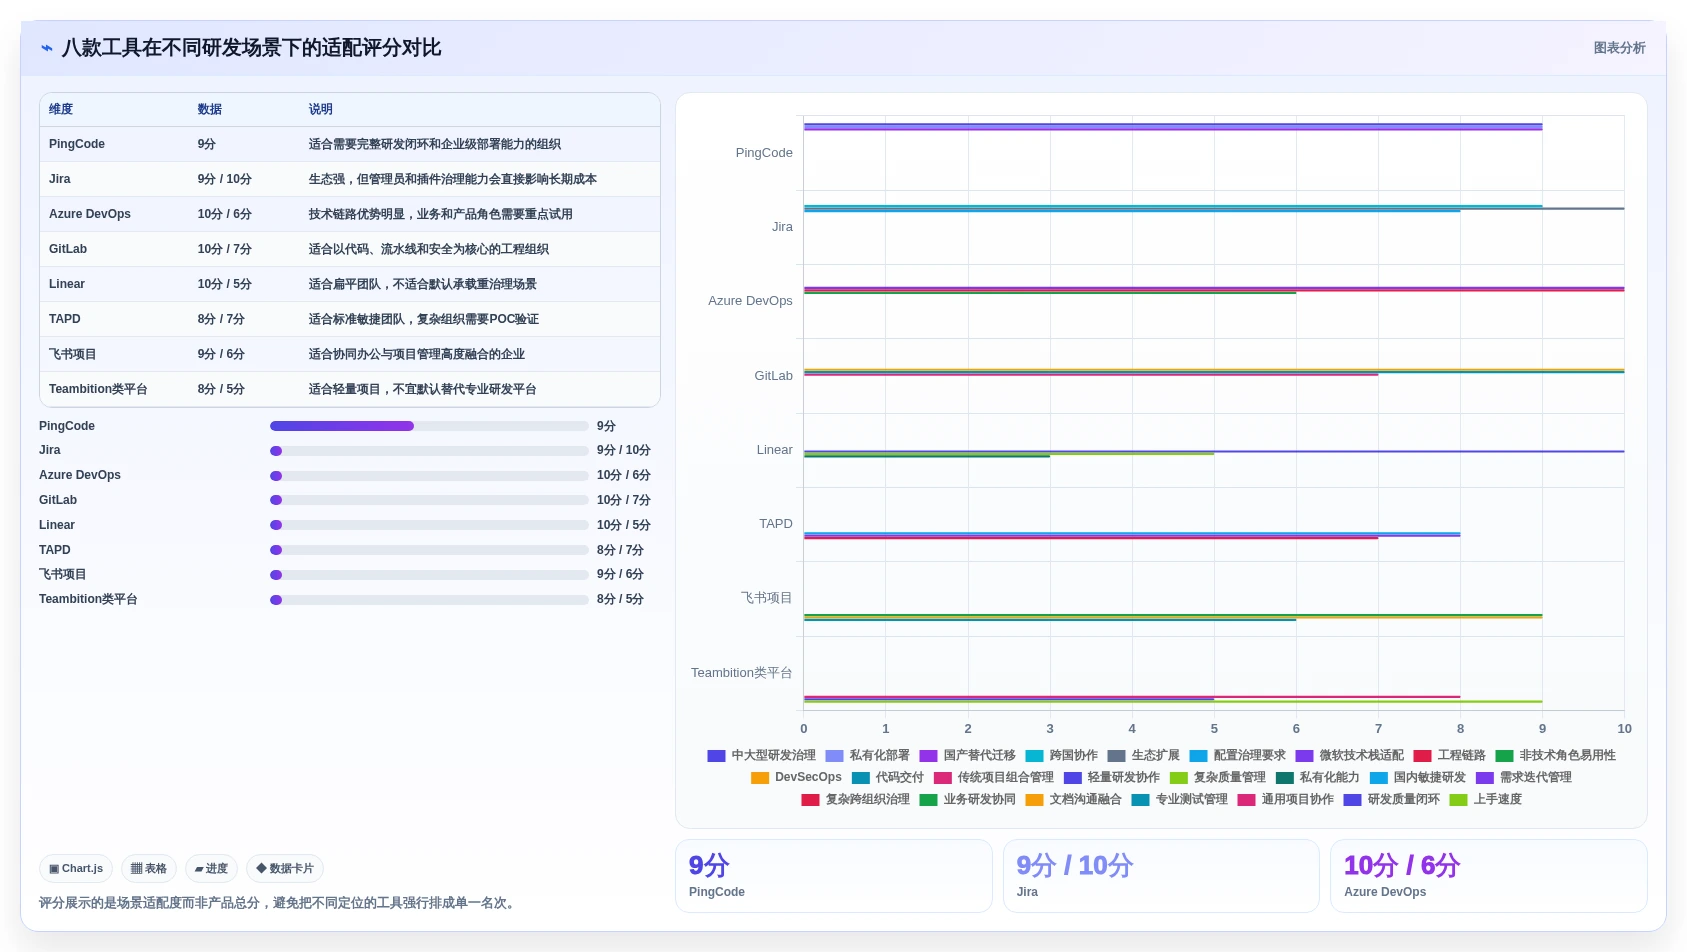Click the Jira progress bar track
This screenshot has height=952, width=1687.
pyautogui.click(x=429, y=451)
